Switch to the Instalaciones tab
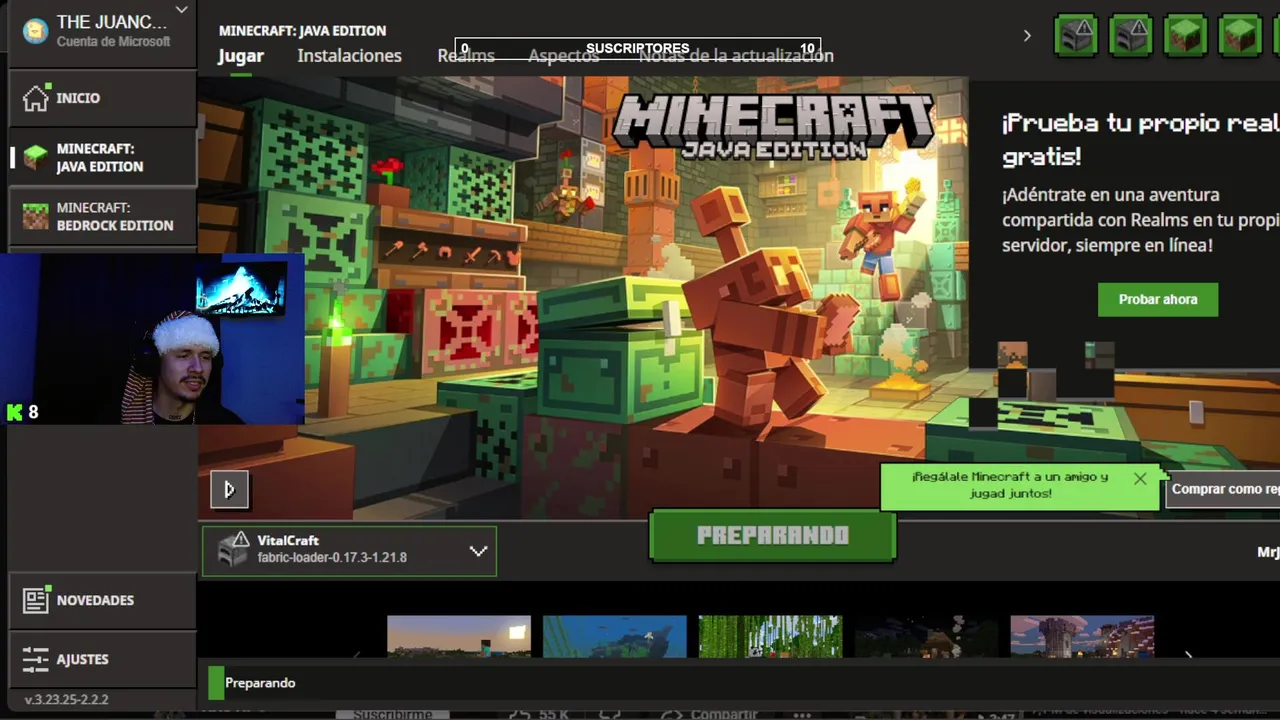This screenshot has height=720, width=1280. click(349, 56)
